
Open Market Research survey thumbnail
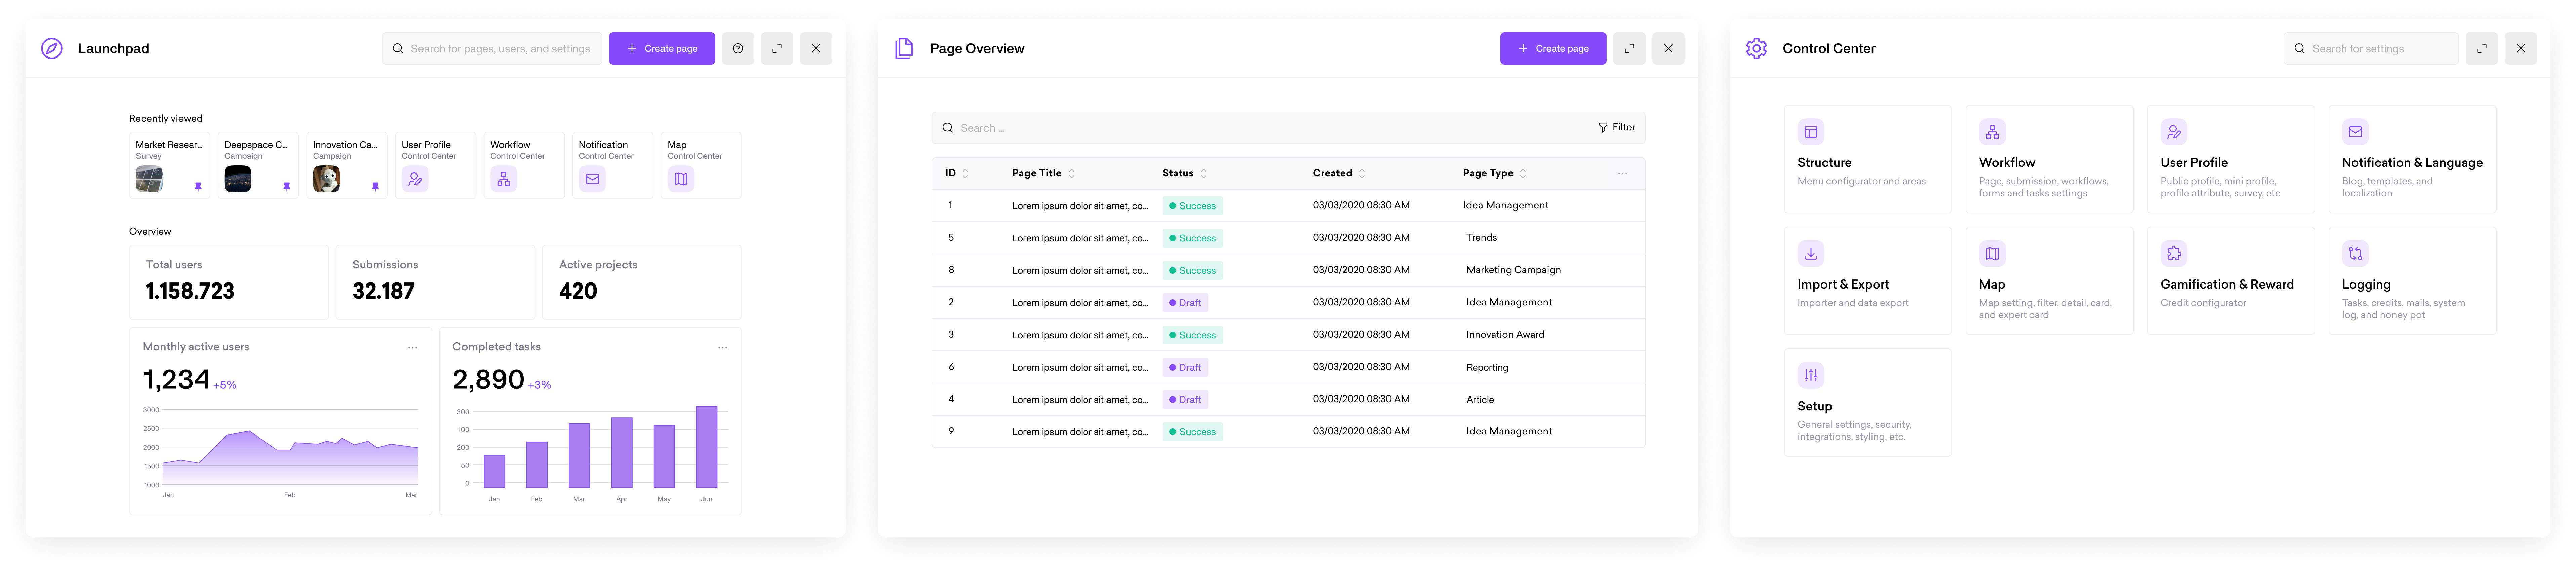pos(149,179)
